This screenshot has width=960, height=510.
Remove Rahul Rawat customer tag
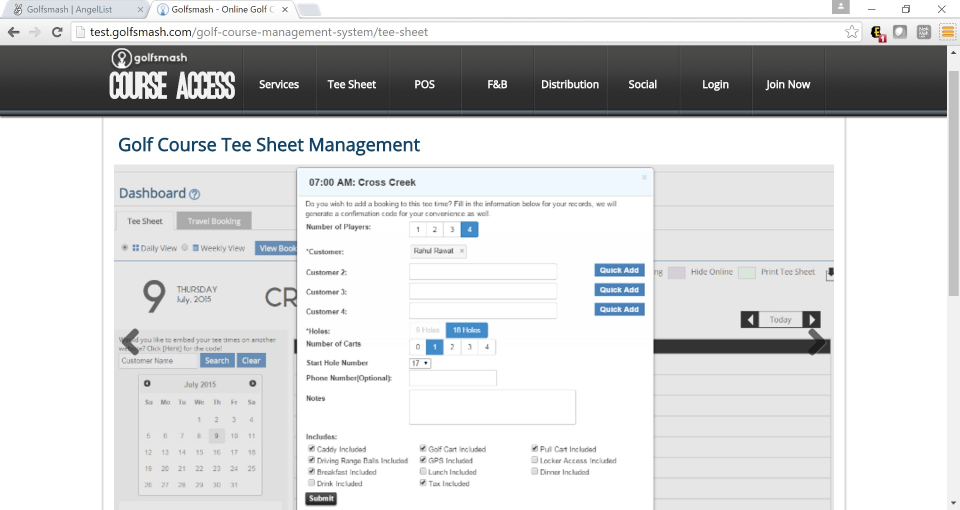[x=462, y=250]
